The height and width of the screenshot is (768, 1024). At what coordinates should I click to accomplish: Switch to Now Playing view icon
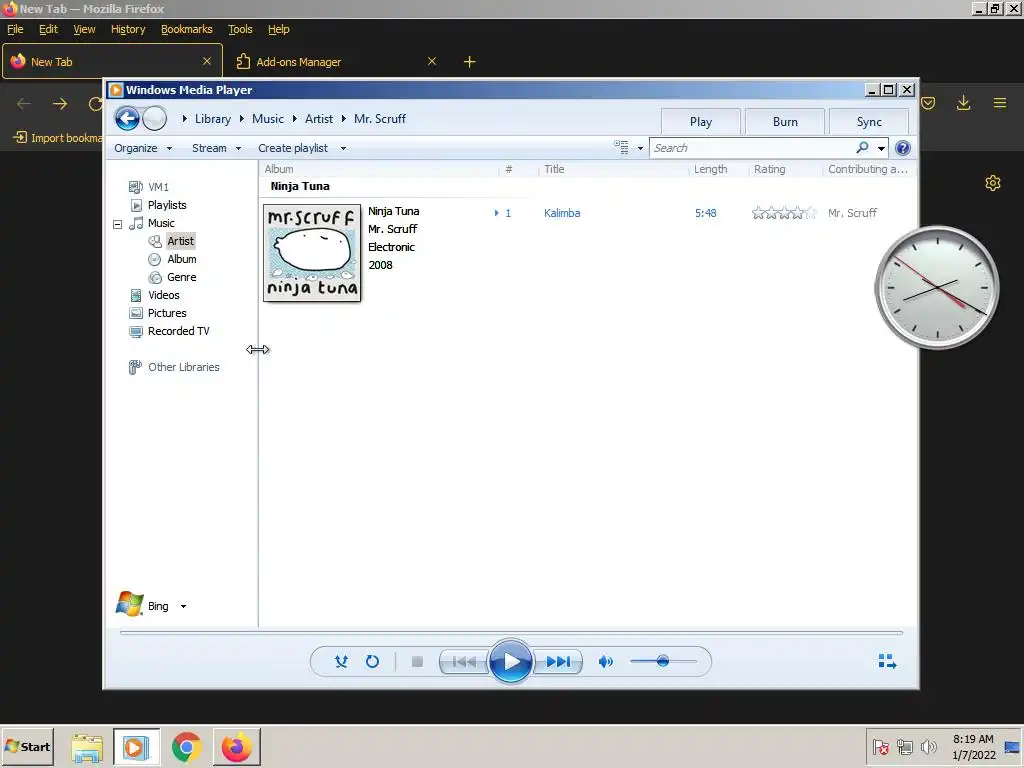(x=887, y=662)
